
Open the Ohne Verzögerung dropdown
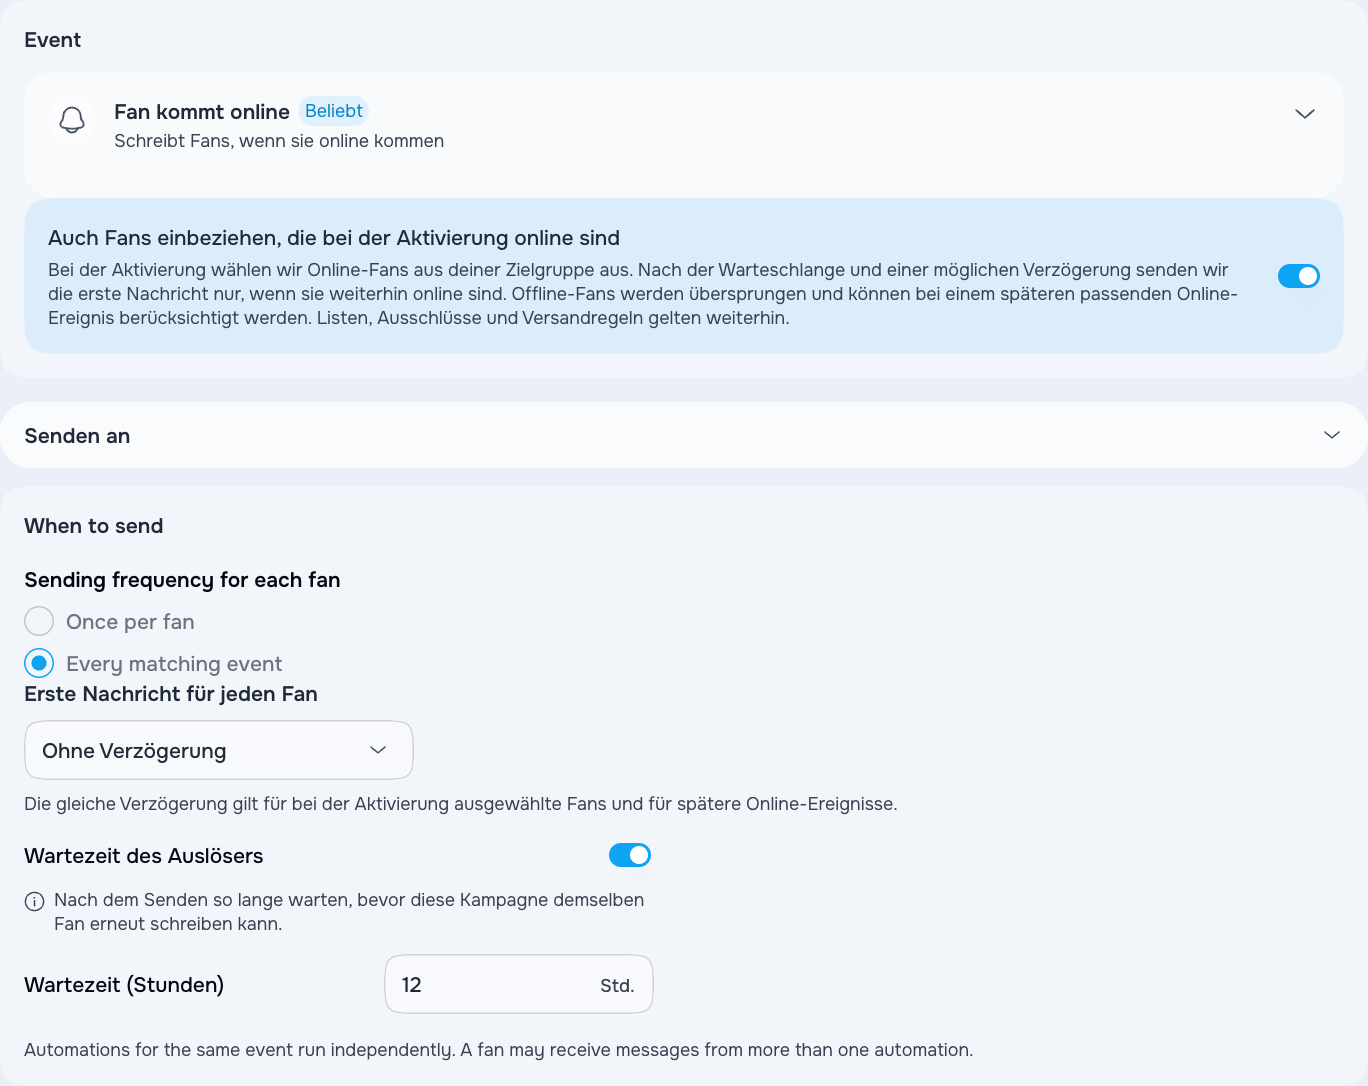[218, 750]
